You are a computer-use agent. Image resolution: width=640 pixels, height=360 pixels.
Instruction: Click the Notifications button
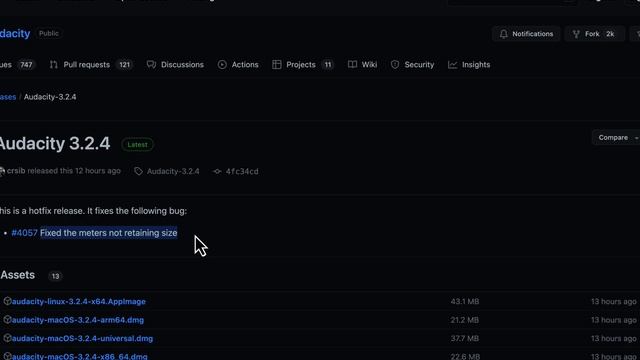tap(526, 34)
